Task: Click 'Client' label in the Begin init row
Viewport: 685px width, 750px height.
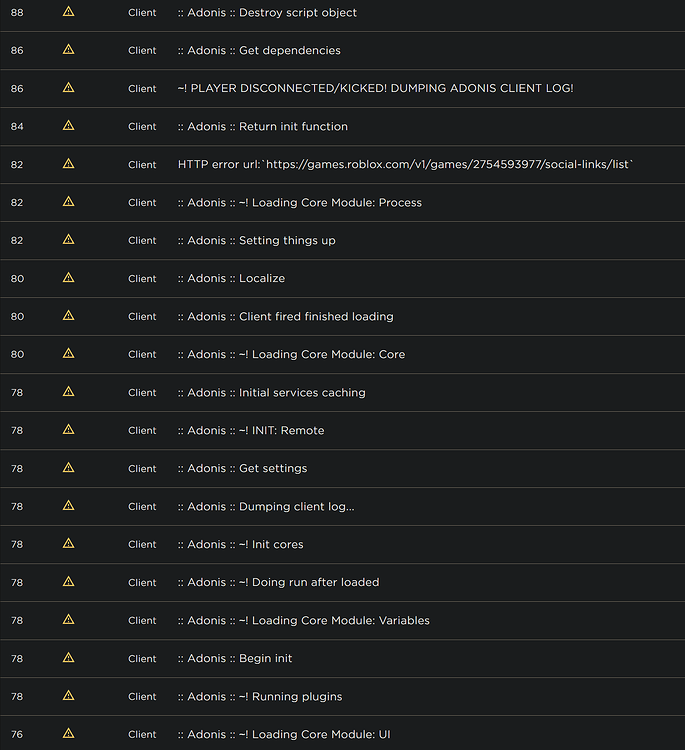Action: [x=142, y=659]
